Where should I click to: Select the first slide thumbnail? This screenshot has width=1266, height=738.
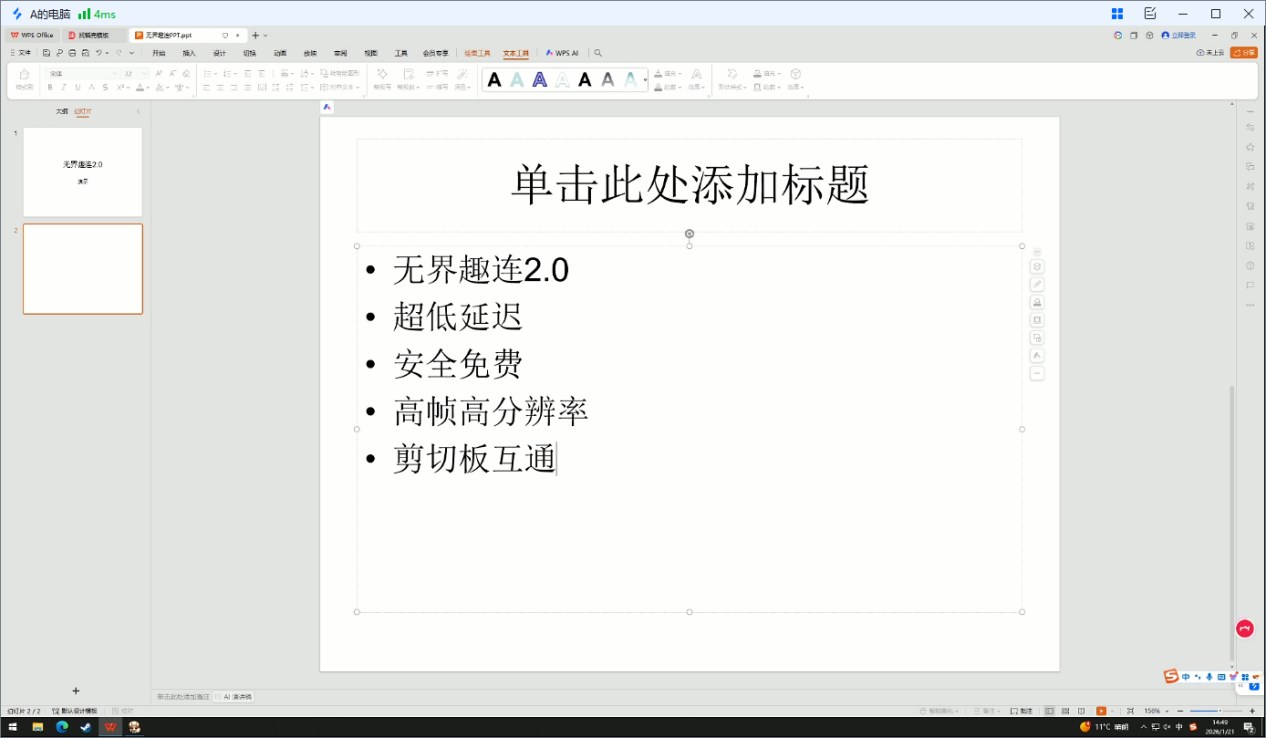pyautogui.click(x=83, y=172)
